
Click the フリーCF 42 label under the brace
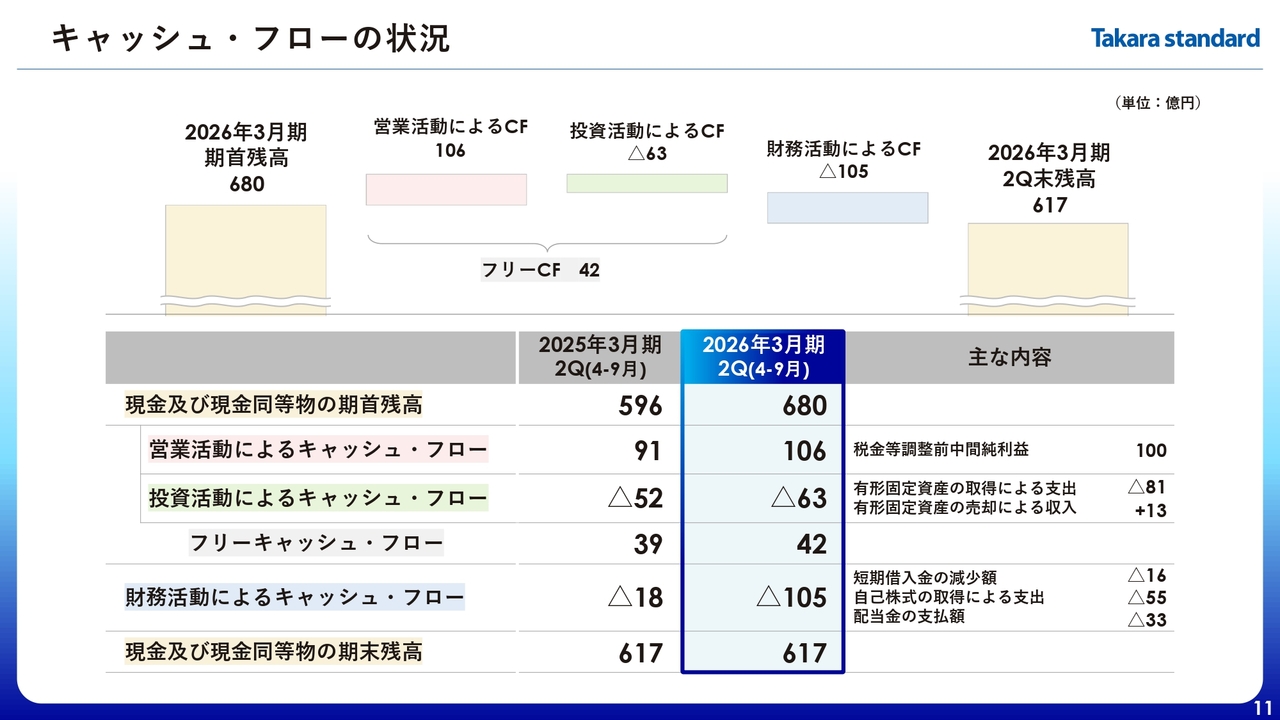click(540, 270)
